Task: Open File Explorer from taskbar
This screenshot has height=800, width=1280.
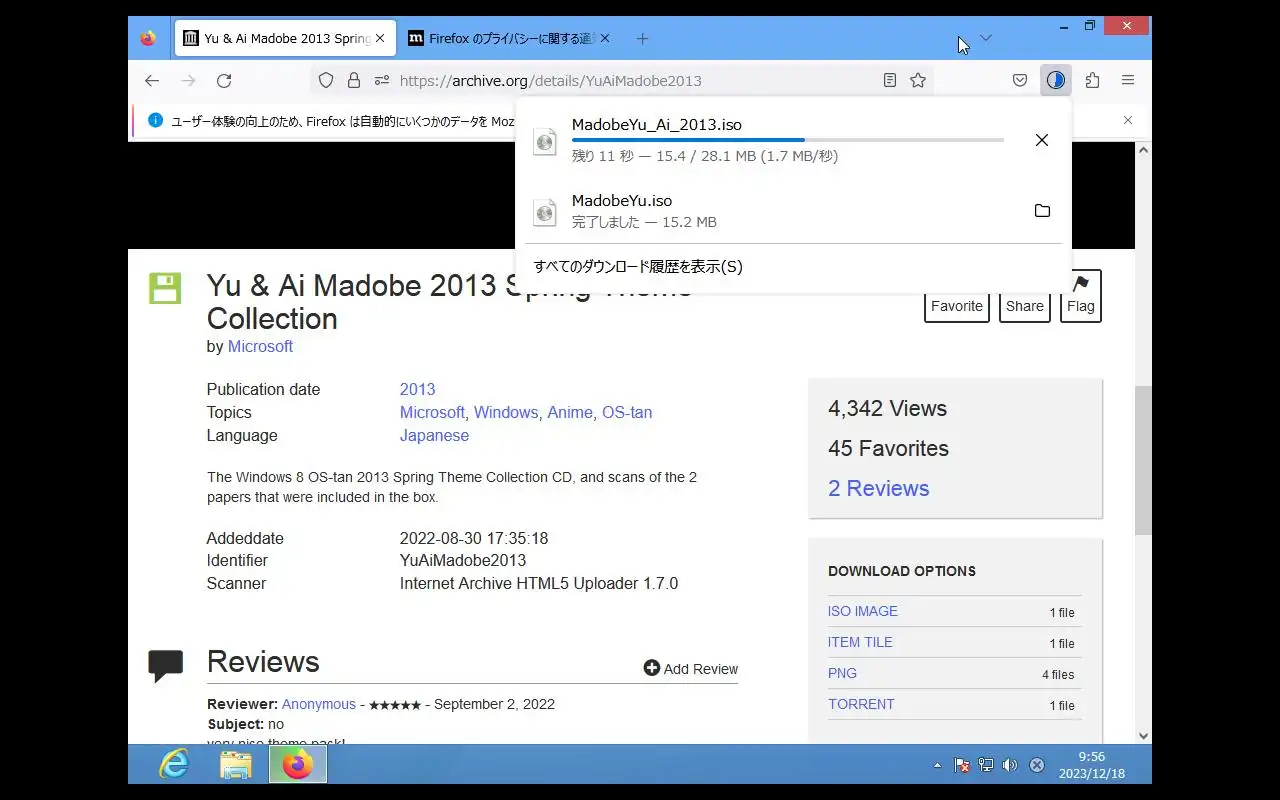Action: click(236, 765)
